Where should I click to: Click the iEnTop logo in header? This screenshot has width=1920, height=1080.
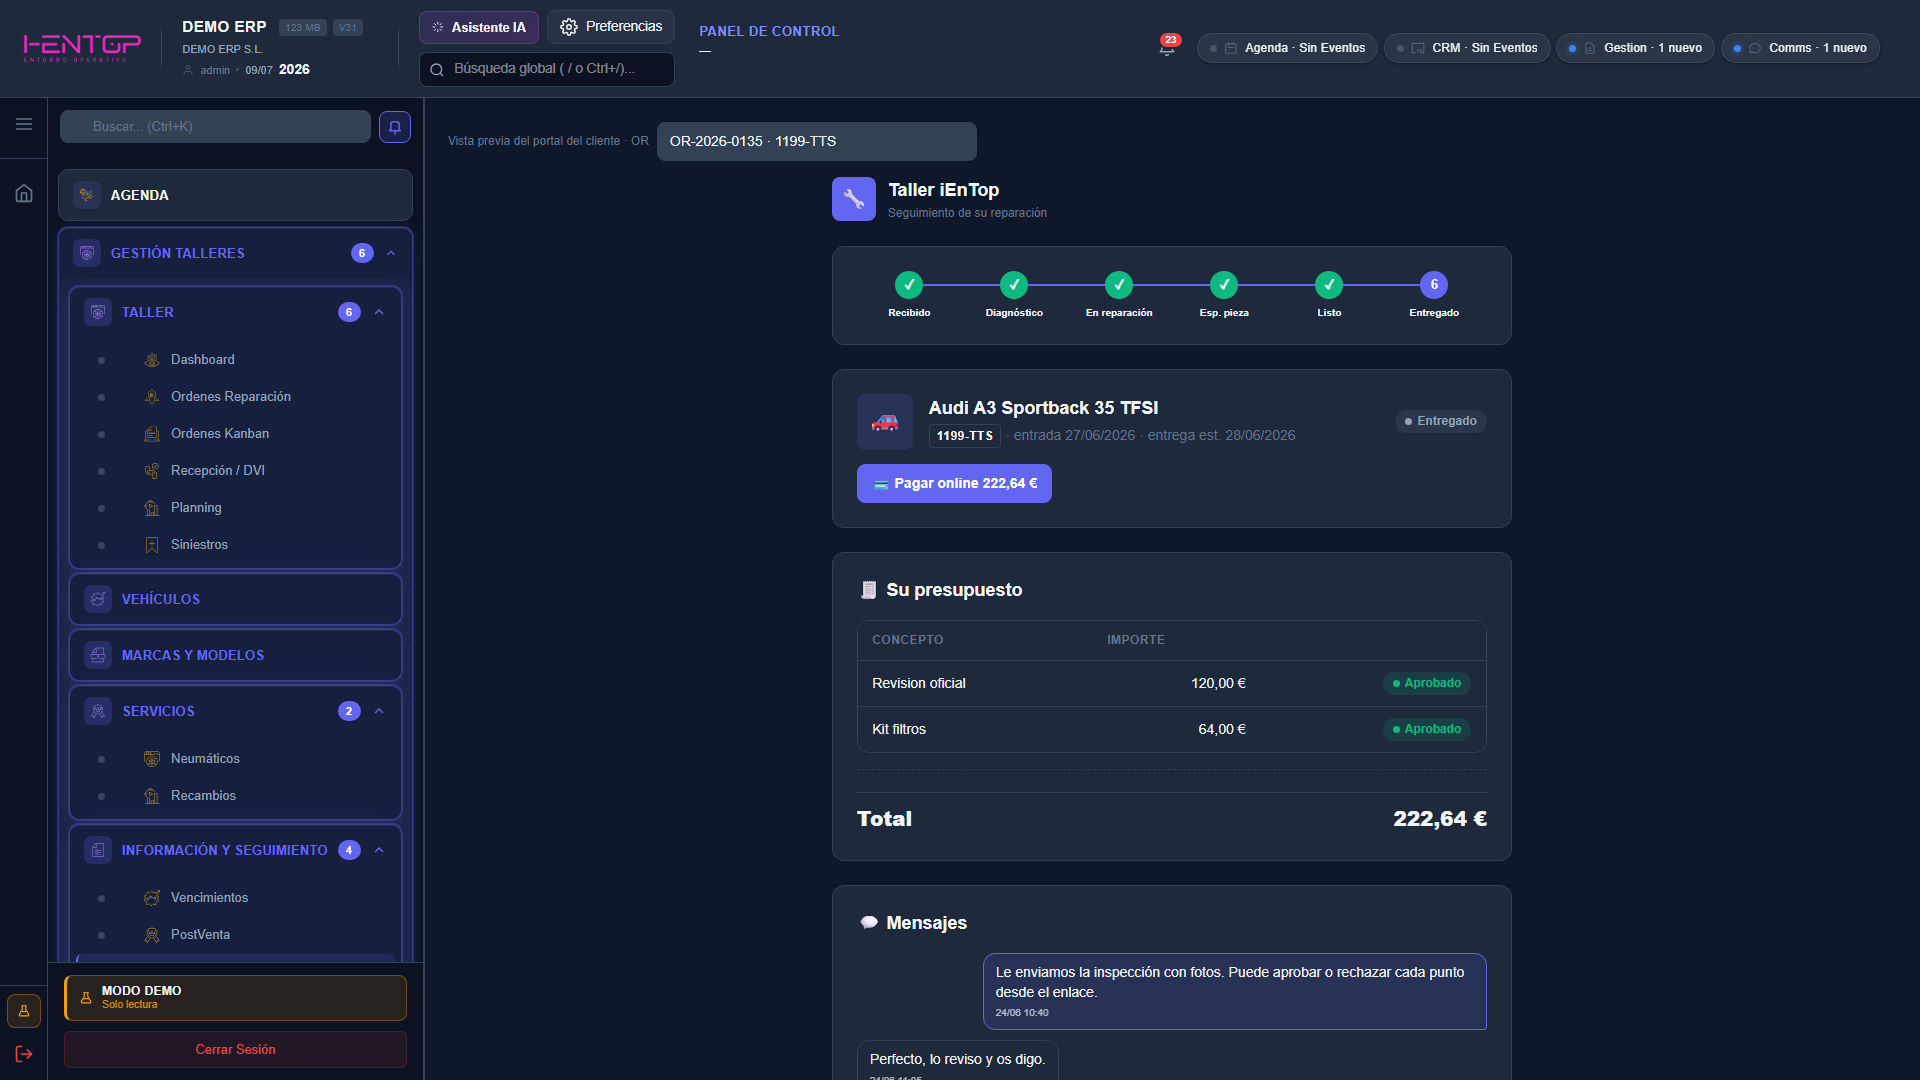(82, 47)
